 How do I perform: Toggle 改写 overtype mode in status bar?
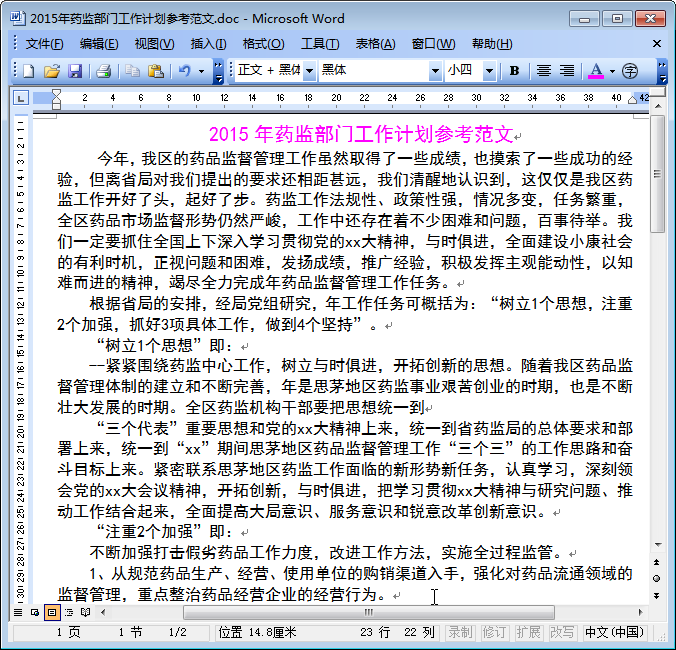pos(562,633)
